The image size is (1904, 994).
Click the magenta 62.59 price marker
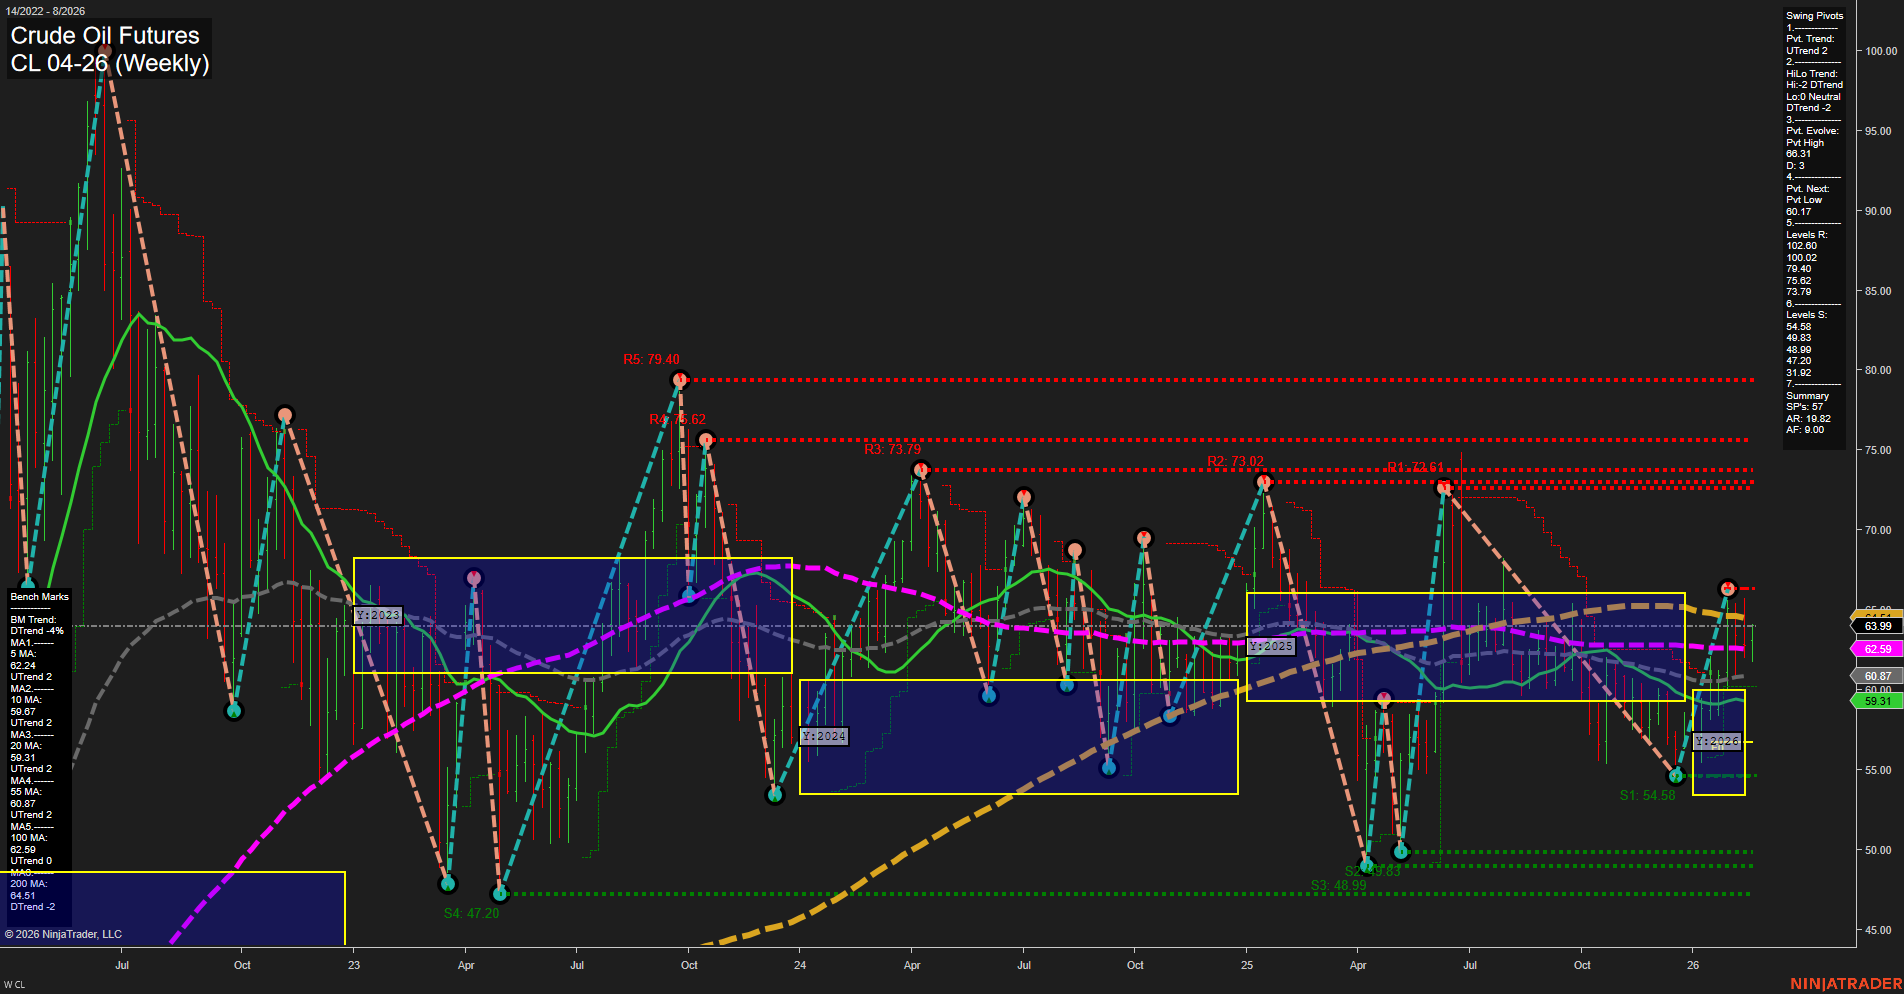pos(1877,649)
